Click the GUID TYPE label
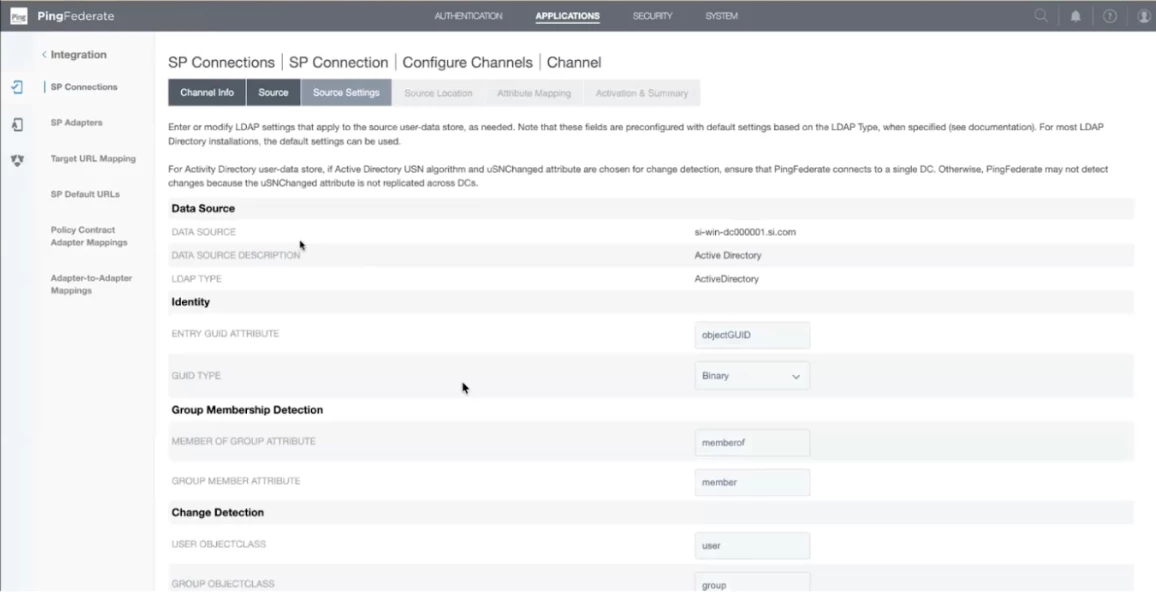This screenshot has height=602, width=1156. point(196,376)
